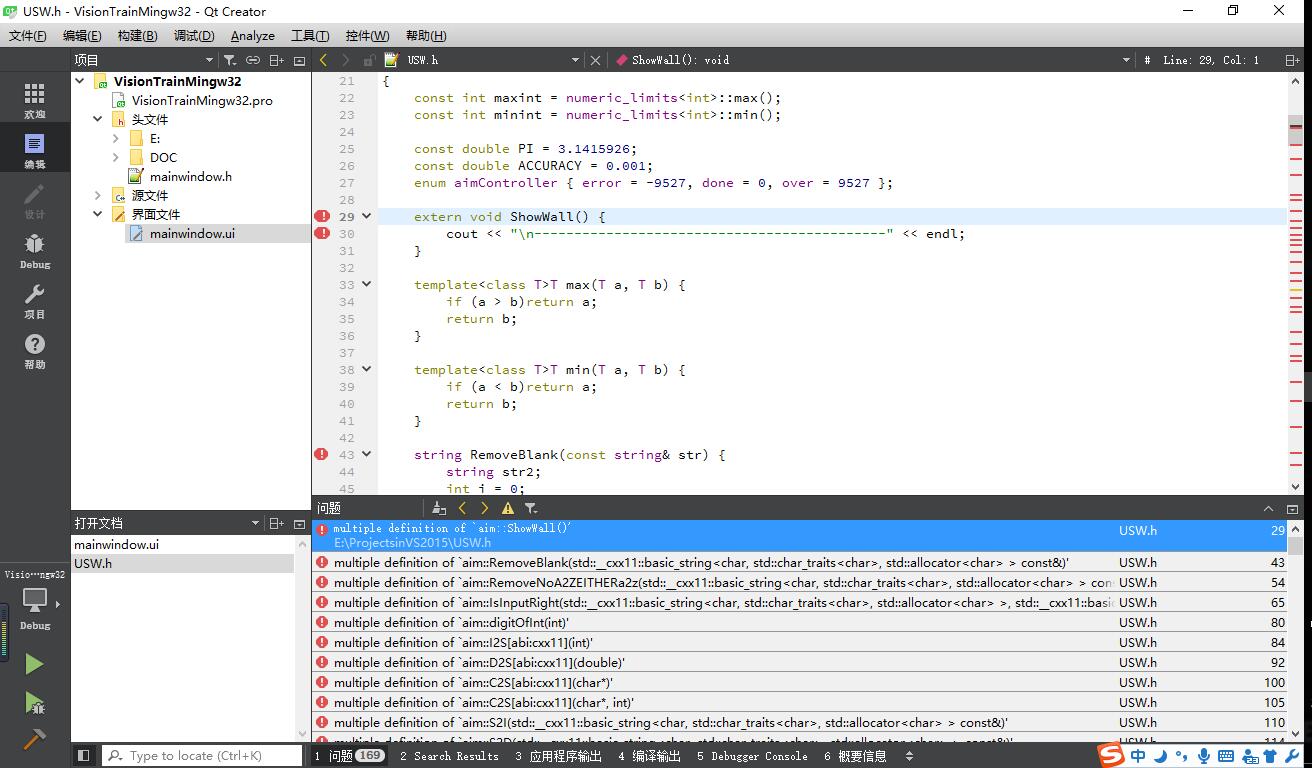
Task: Switch to Search Results output tab
Action: tap(449, 756)
